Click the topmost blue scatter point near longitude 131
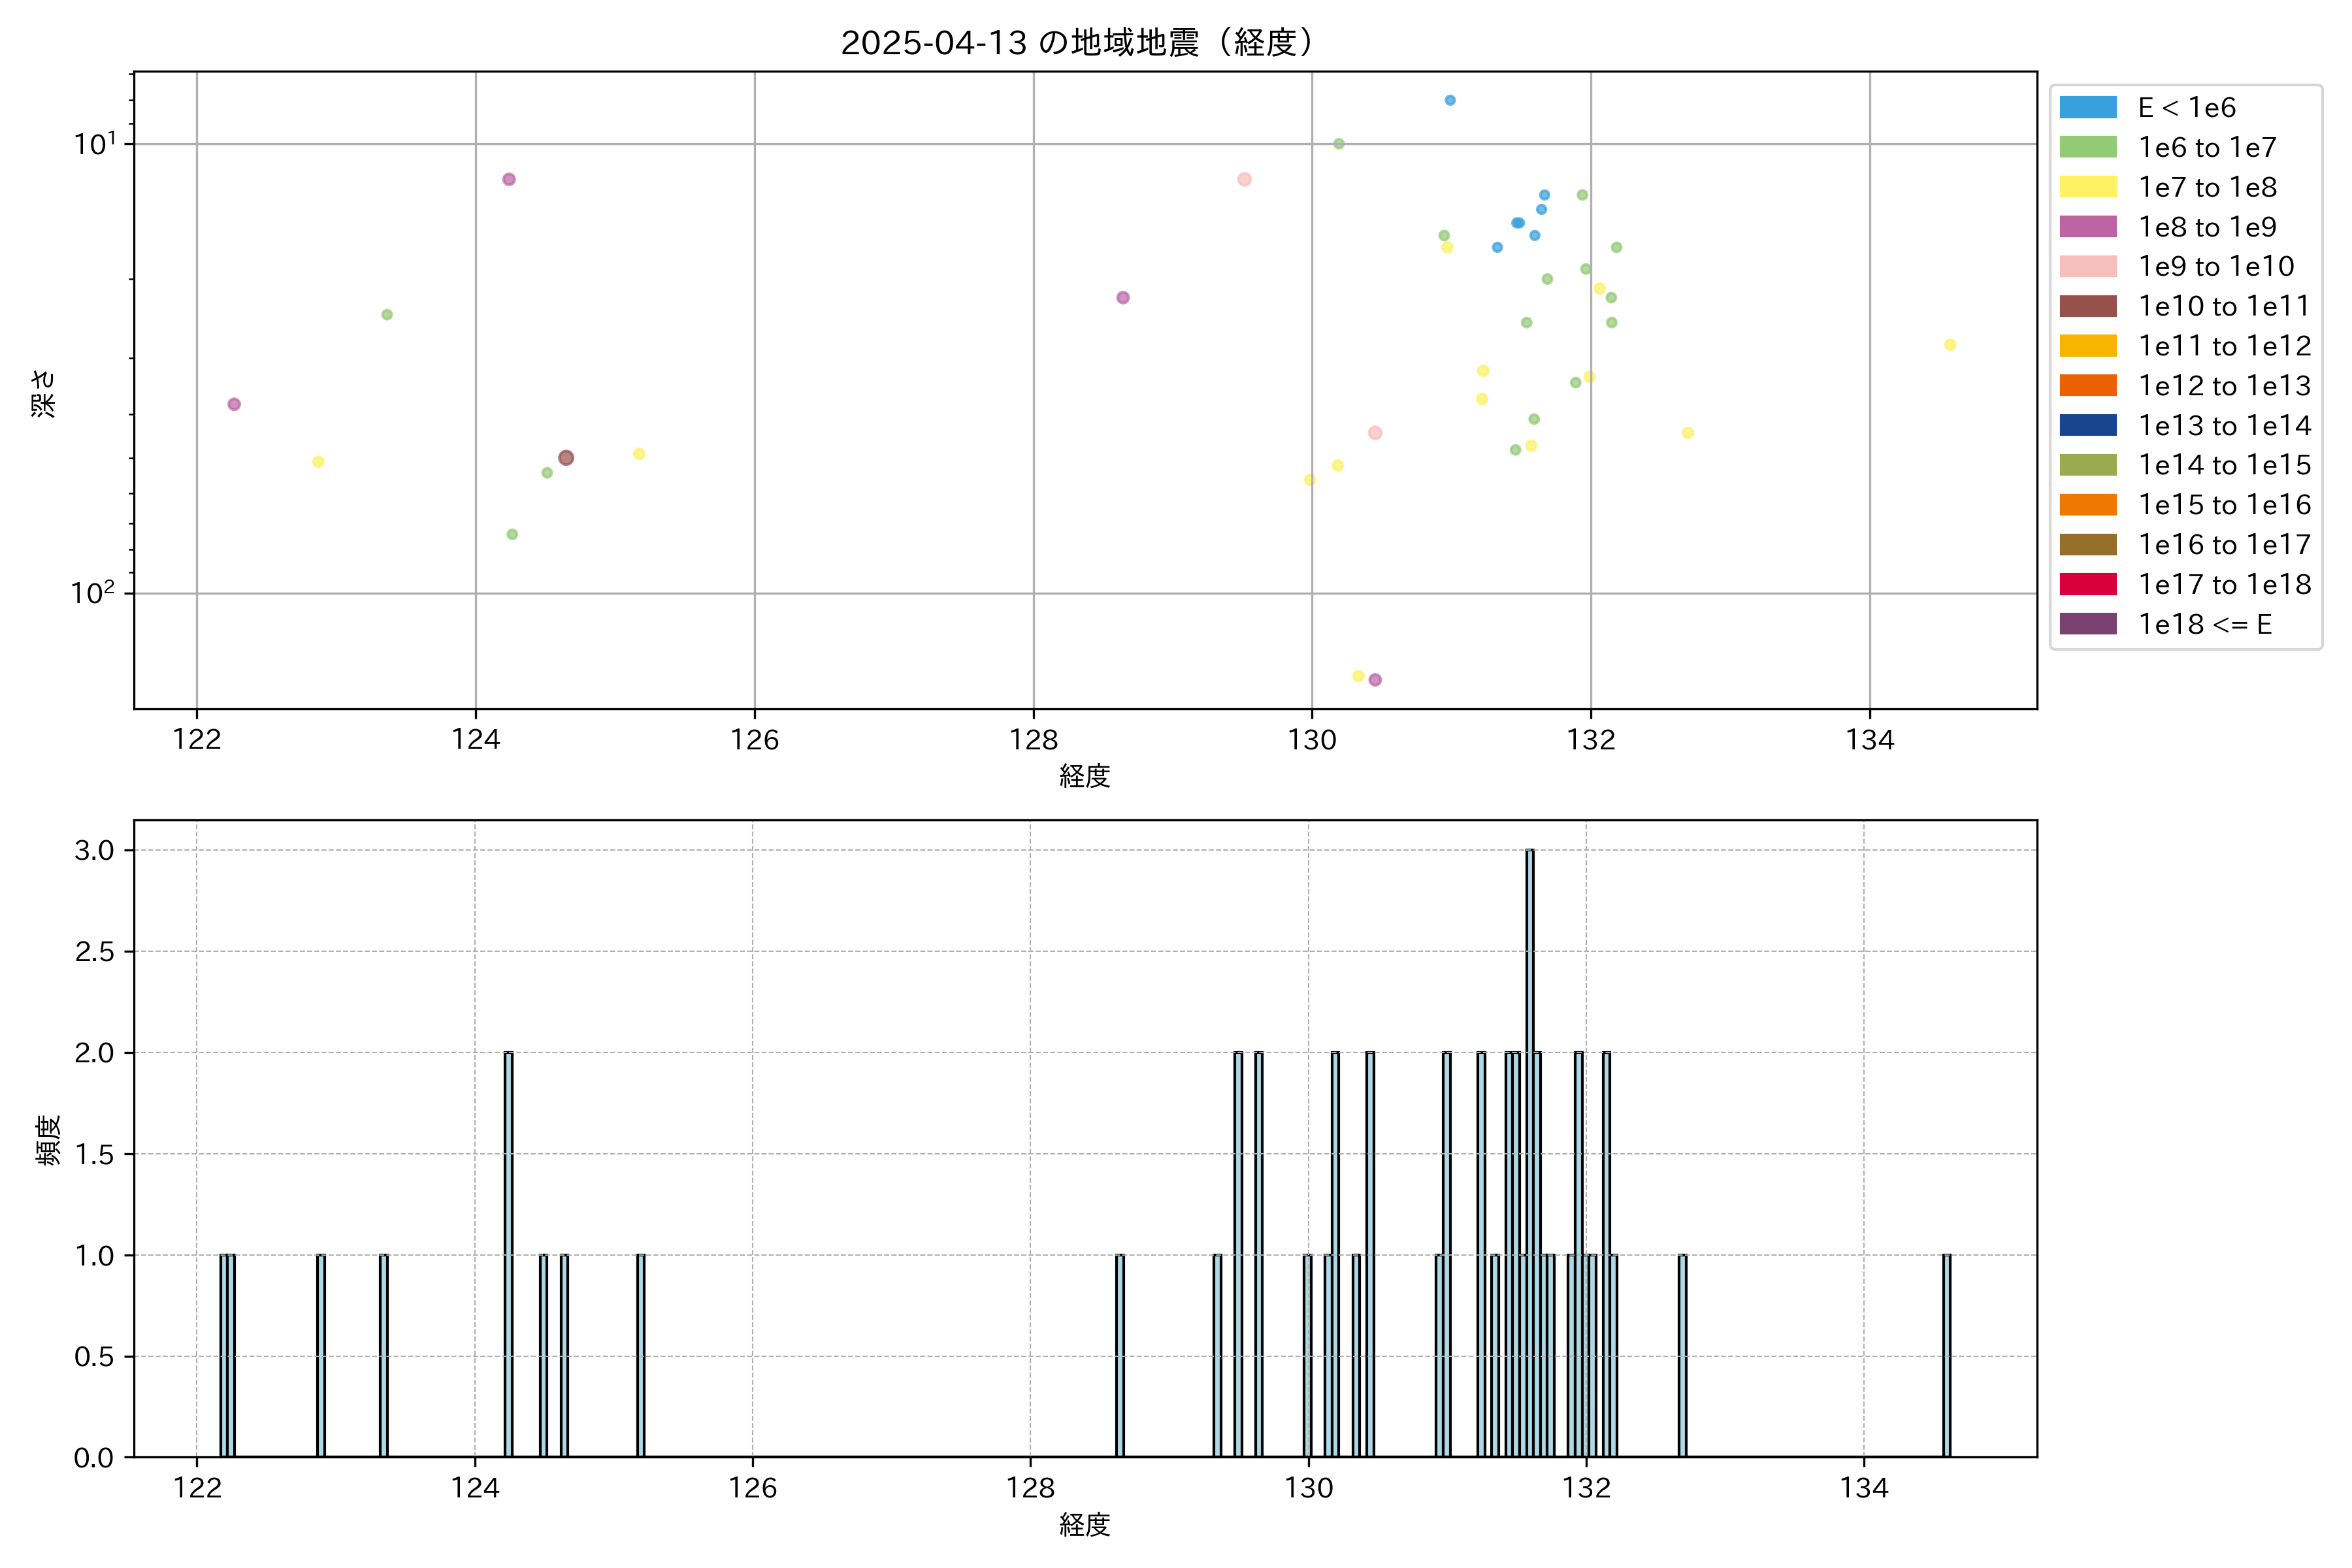This screenshot has height=1568, width=2352. click(x=1450, y=100)
